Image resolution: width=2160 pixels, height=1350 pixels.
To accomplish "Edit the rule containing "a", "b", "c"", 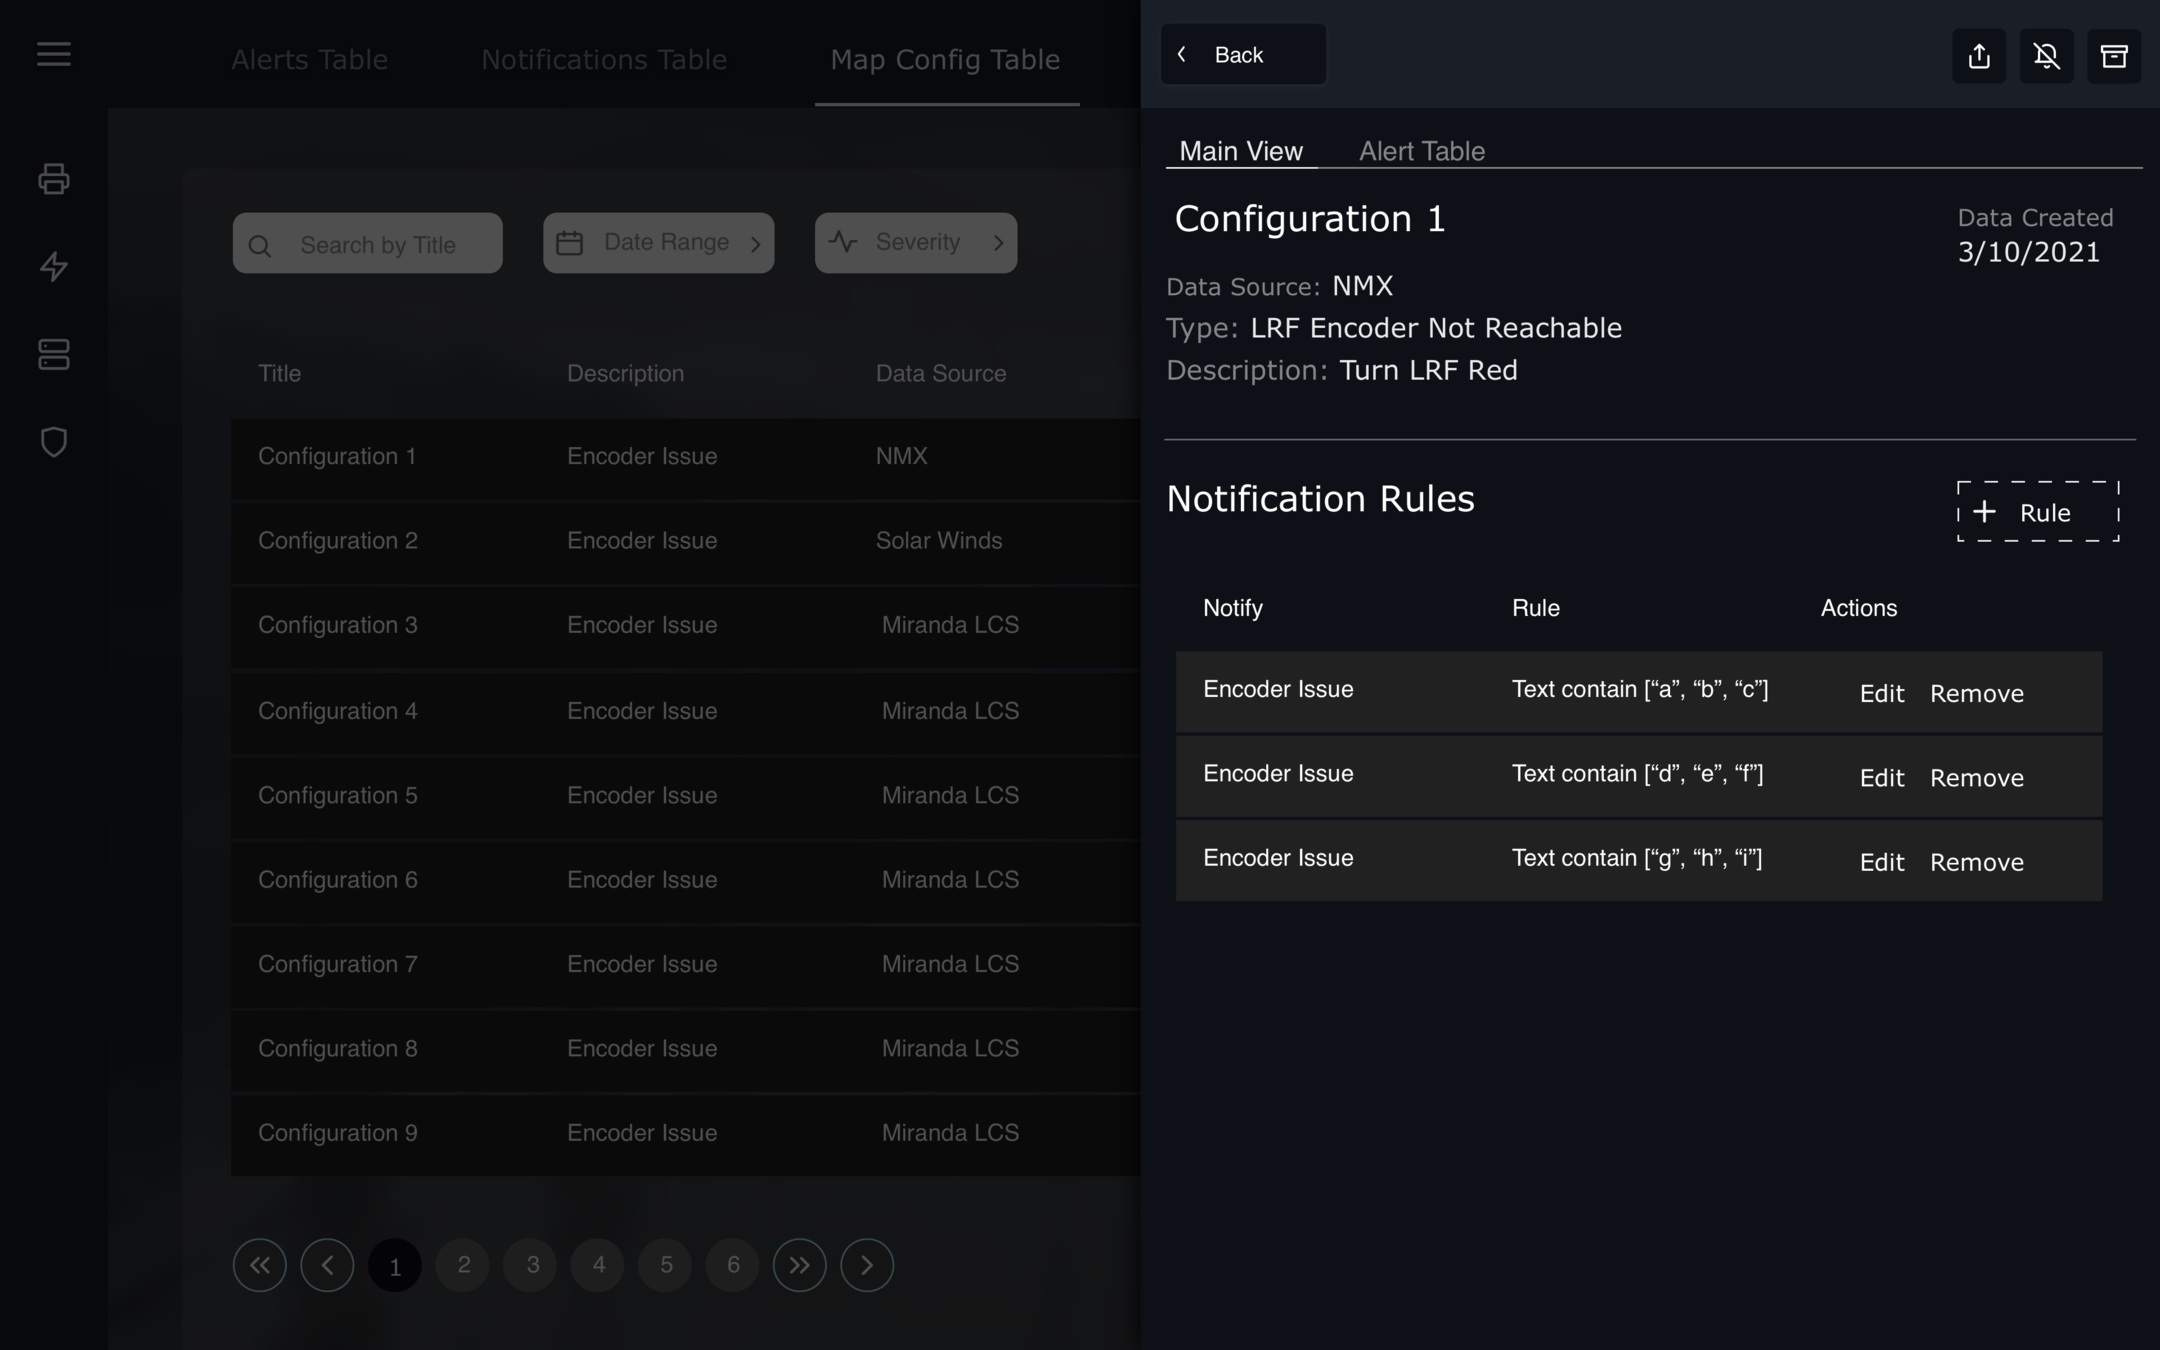I will (1881, 693).
